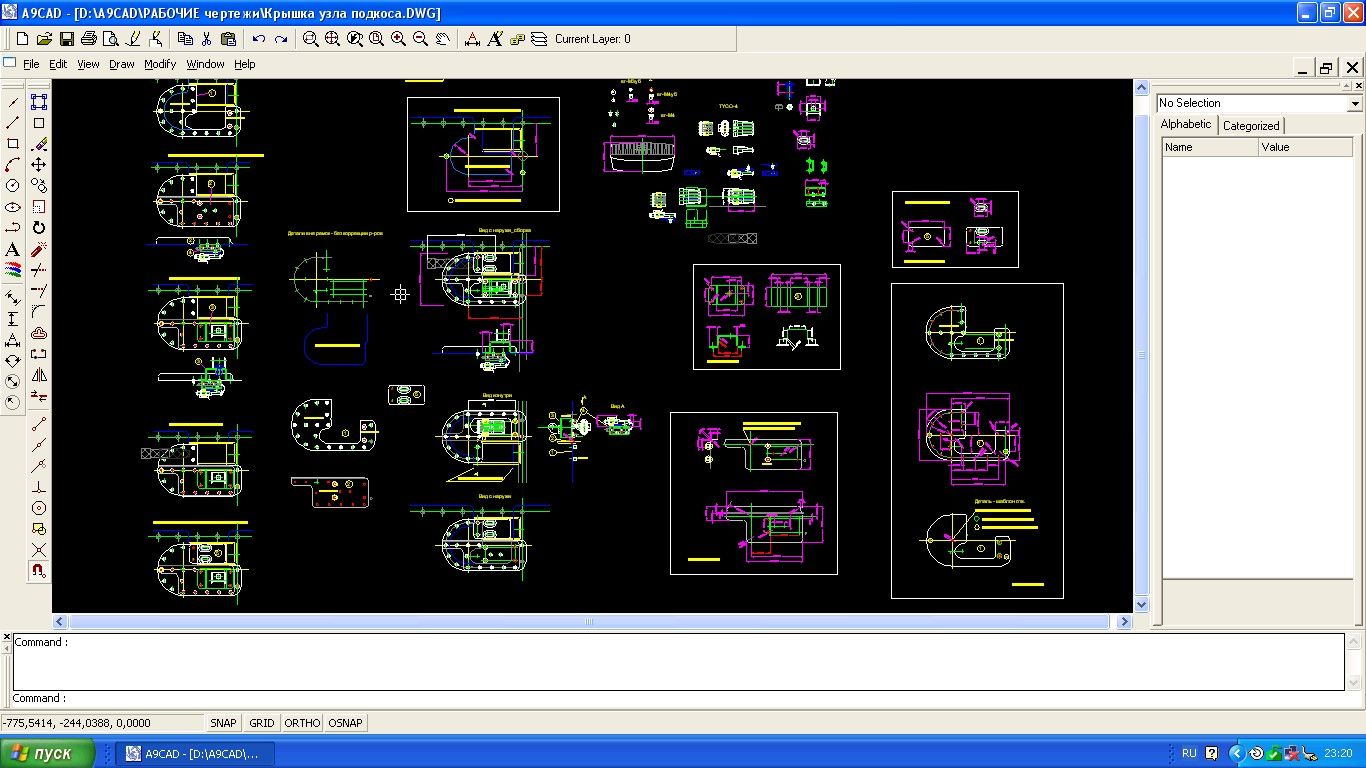Viewport: 1366px width, 768px height.
Task: Switch to the Categorized tab
Action: coord(1251,126)
